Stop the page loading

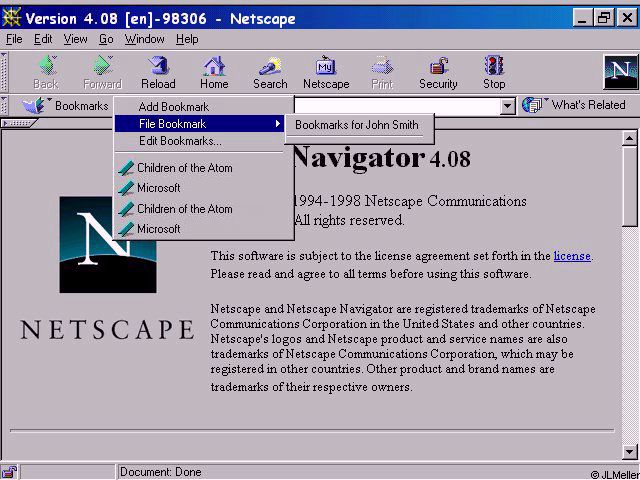click(x=494, y=72)
